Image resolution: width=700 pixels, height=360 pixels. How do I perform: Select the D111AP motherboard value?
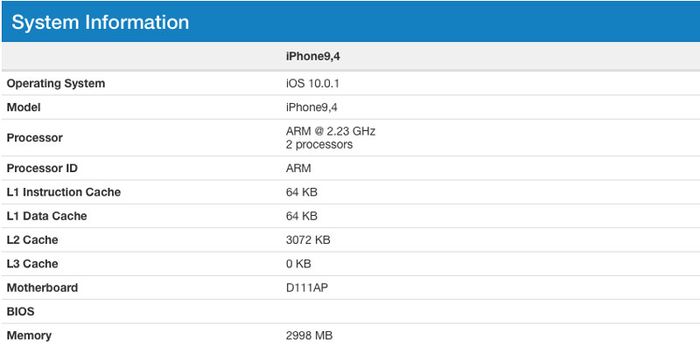coord(307,288)
